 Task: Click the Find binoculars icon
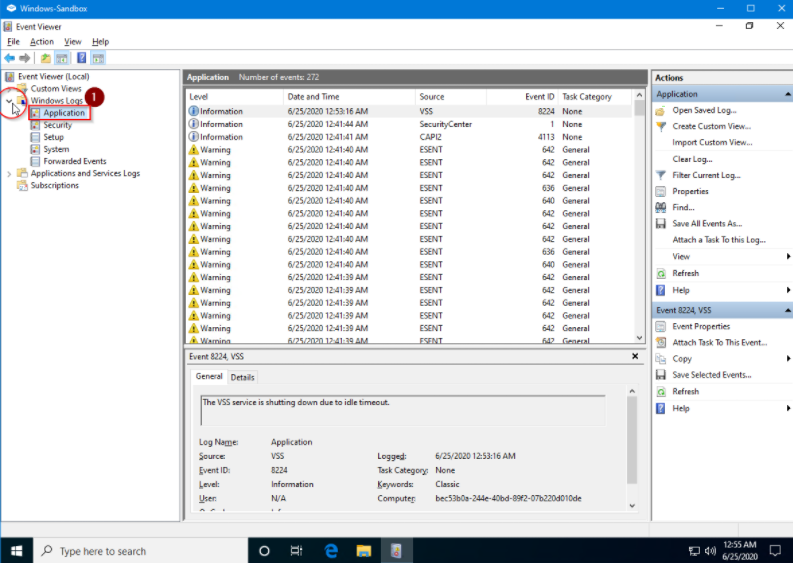(x=661, y=207)
